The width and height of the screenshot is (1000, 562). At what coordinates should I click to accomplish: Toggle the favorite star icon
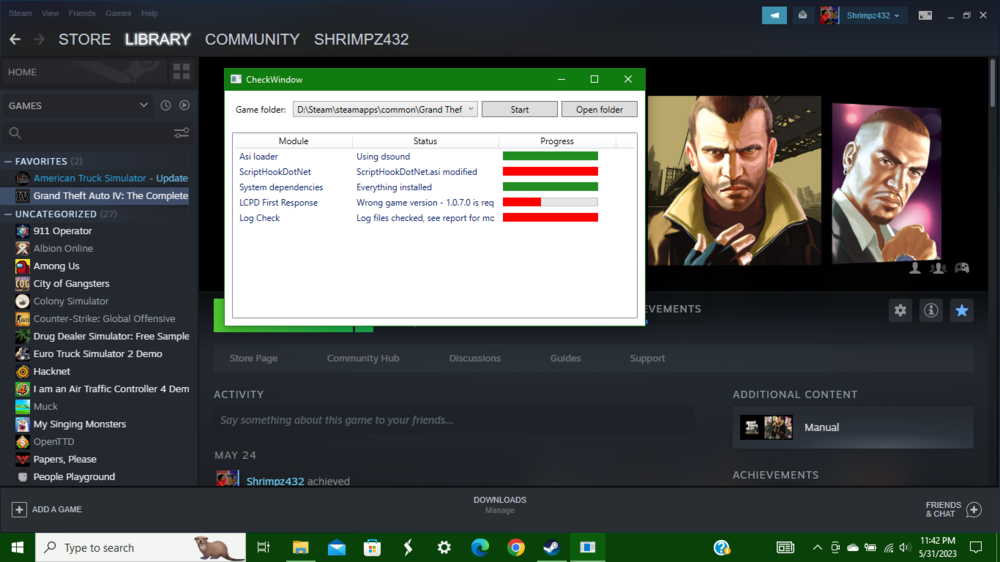click(962, 310)
